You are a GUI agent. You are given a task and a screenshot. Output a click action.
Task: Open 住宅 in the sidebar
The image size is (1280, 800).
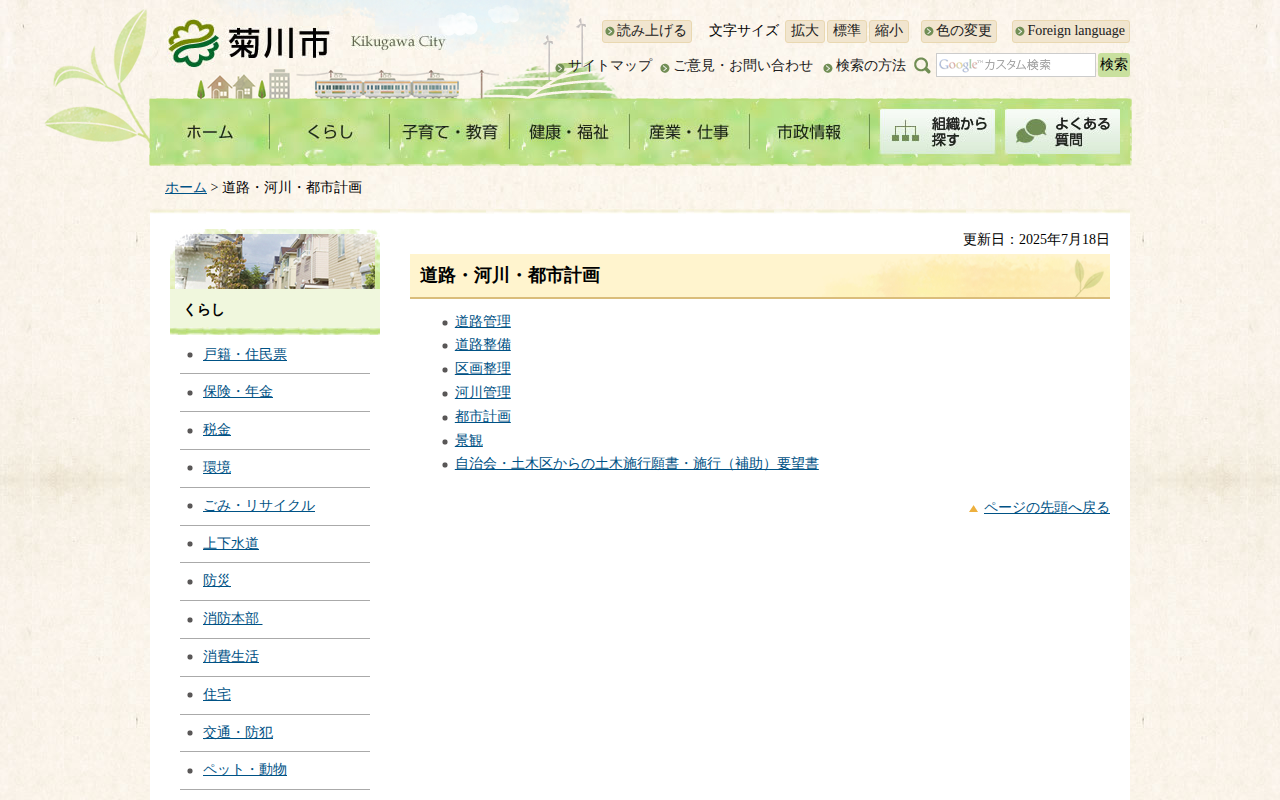tap(217, 695)
